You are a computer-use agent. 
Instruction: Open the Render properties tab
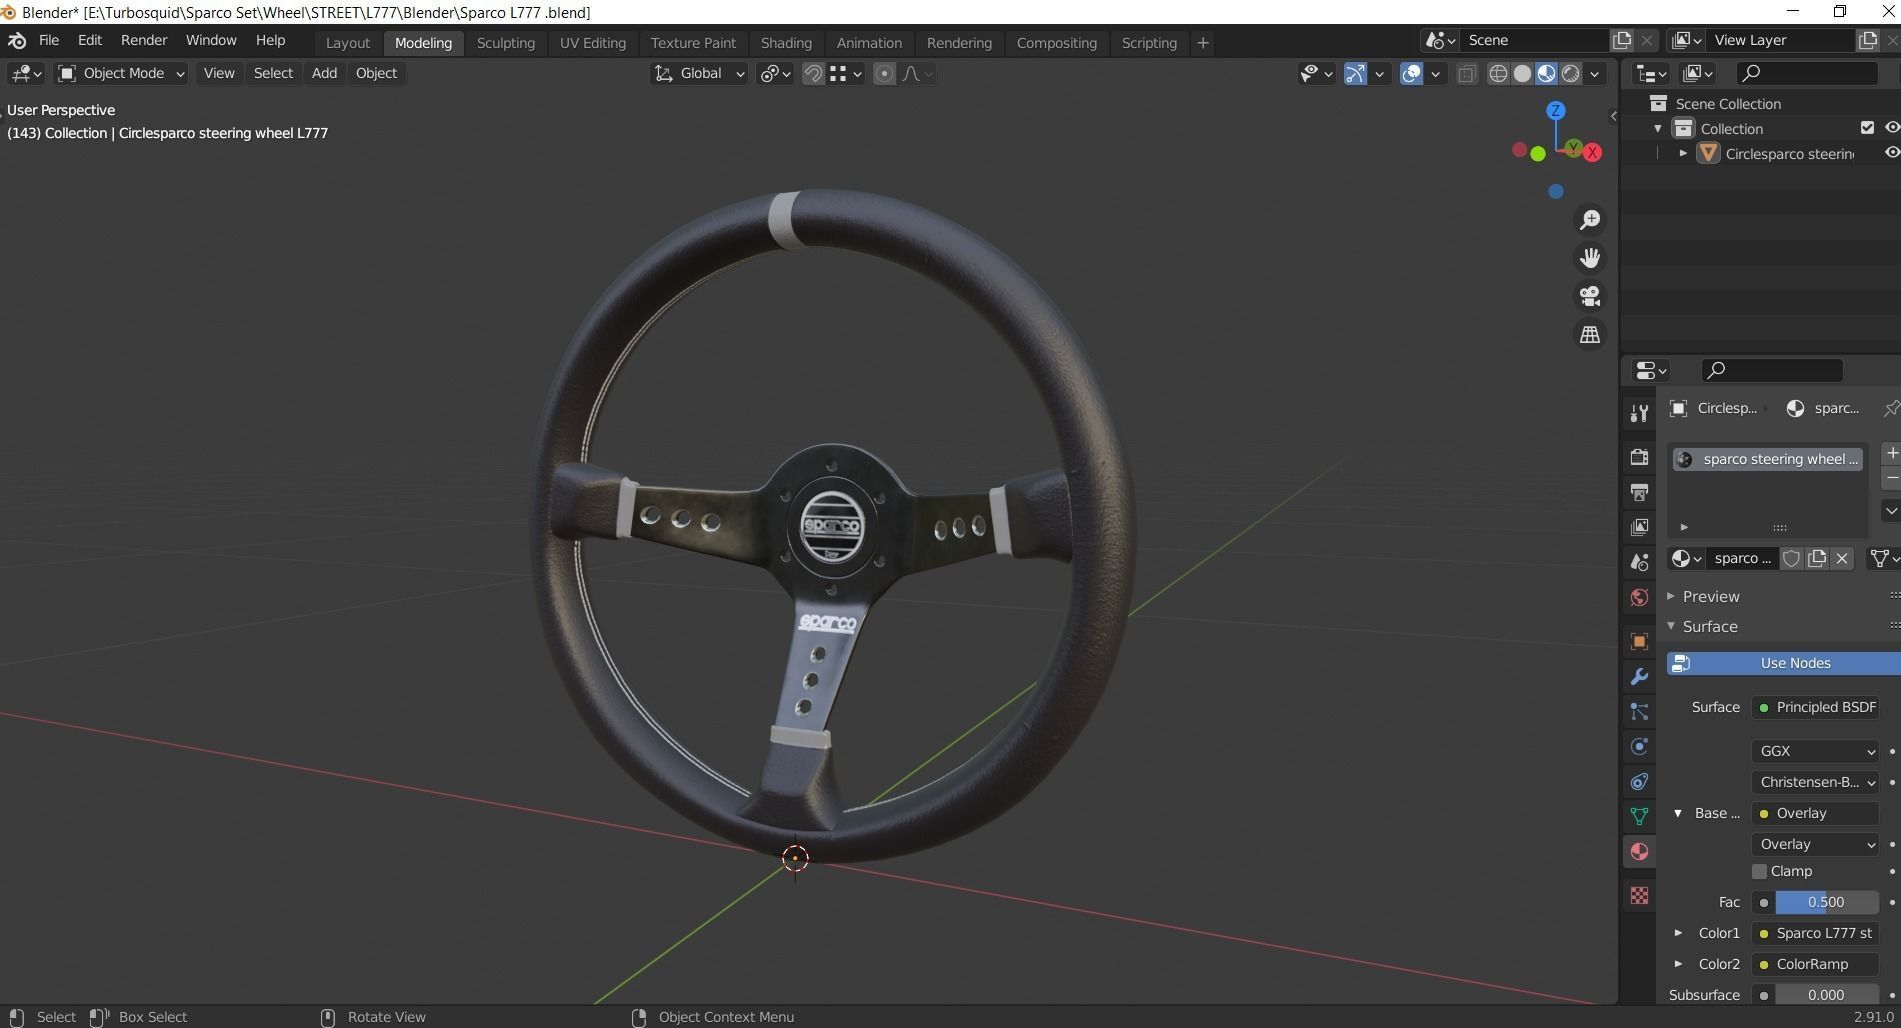point(1639,457)
